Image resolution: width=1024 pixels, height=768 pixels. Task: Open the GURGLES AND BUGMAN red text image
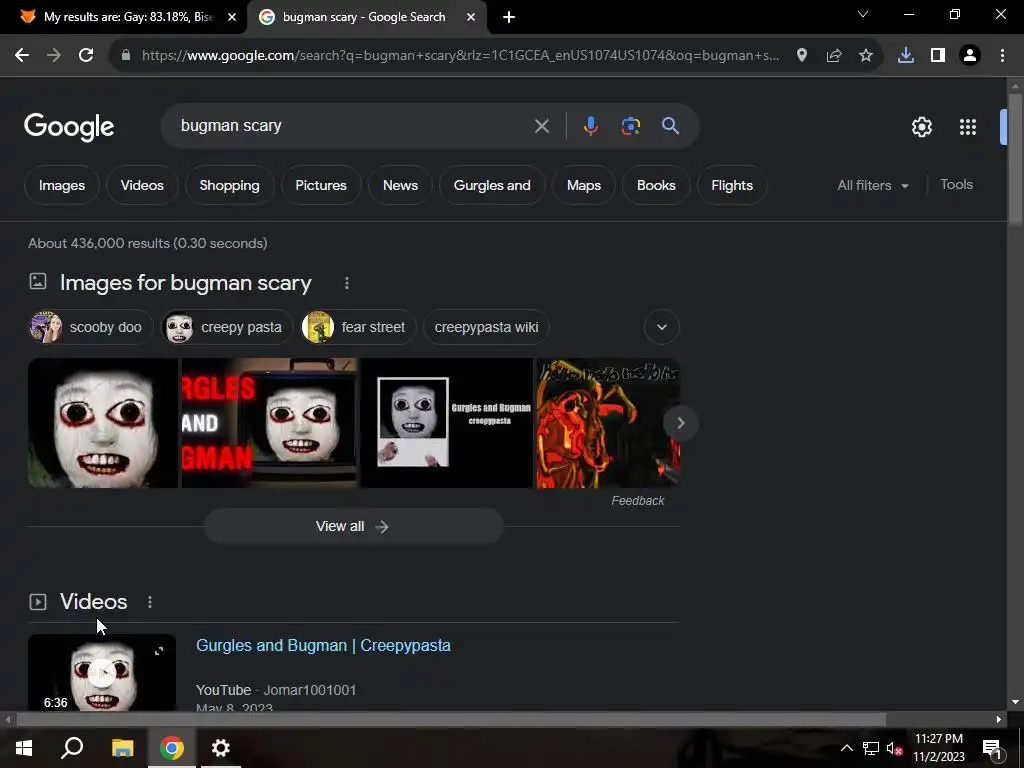pyautogui.click(x=270, y=423)
